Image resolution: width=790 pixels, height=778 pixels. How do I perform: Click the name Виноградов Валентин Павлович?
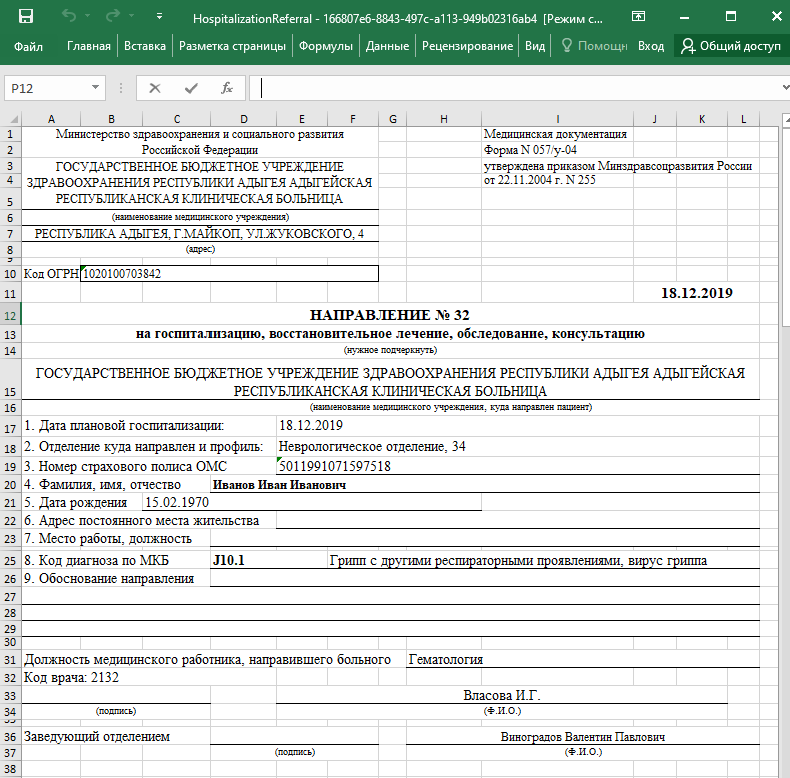583,737
